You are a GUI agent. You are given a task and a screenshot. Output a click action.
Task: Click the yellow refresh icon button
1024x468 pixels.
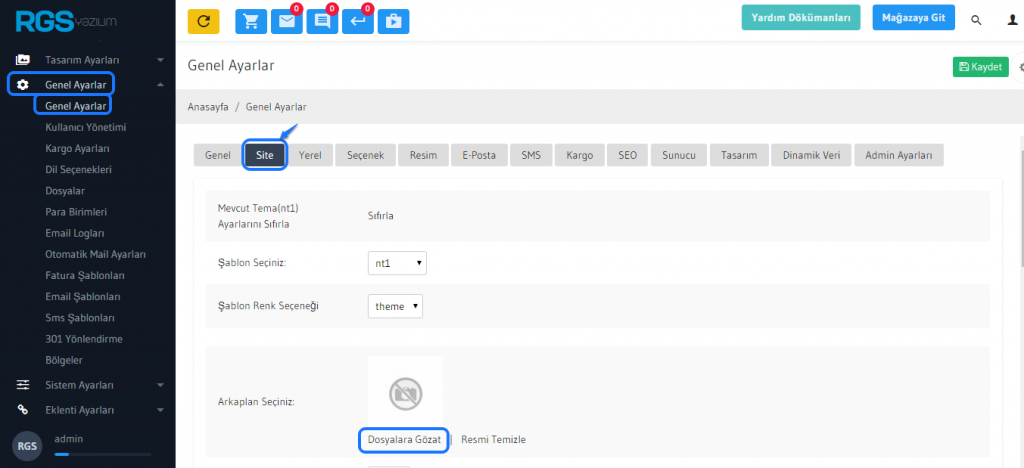pyautogui.click(x=203, y=20)
